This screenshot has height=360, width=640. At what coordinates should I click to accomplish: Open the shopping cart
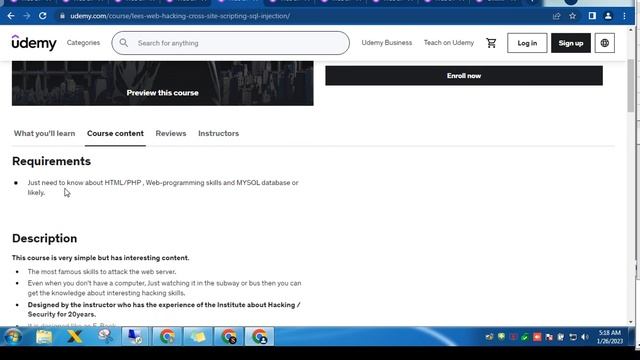[x=491, y=43]
